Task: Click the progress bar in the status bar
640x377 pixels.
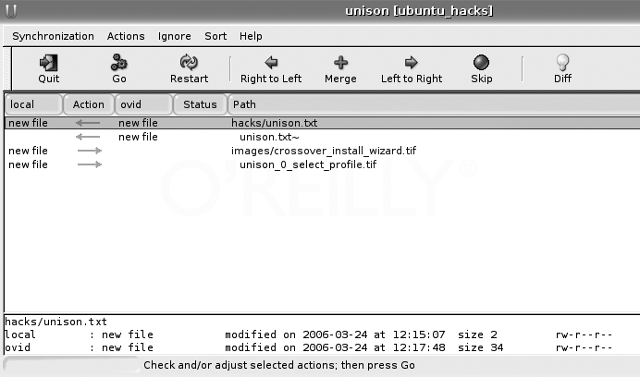Action: (72, 365)
